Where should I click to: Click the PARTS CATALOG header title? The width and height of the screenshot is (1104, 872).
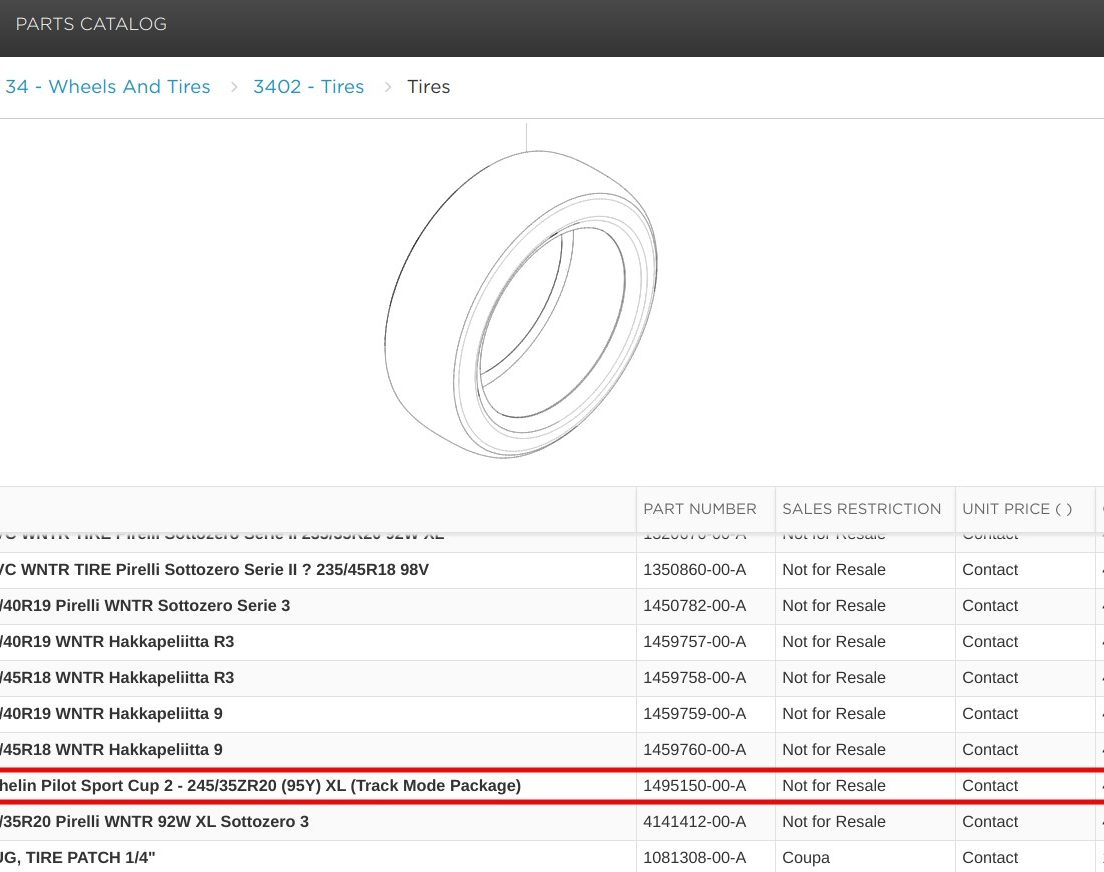click(x=91, y=24)
